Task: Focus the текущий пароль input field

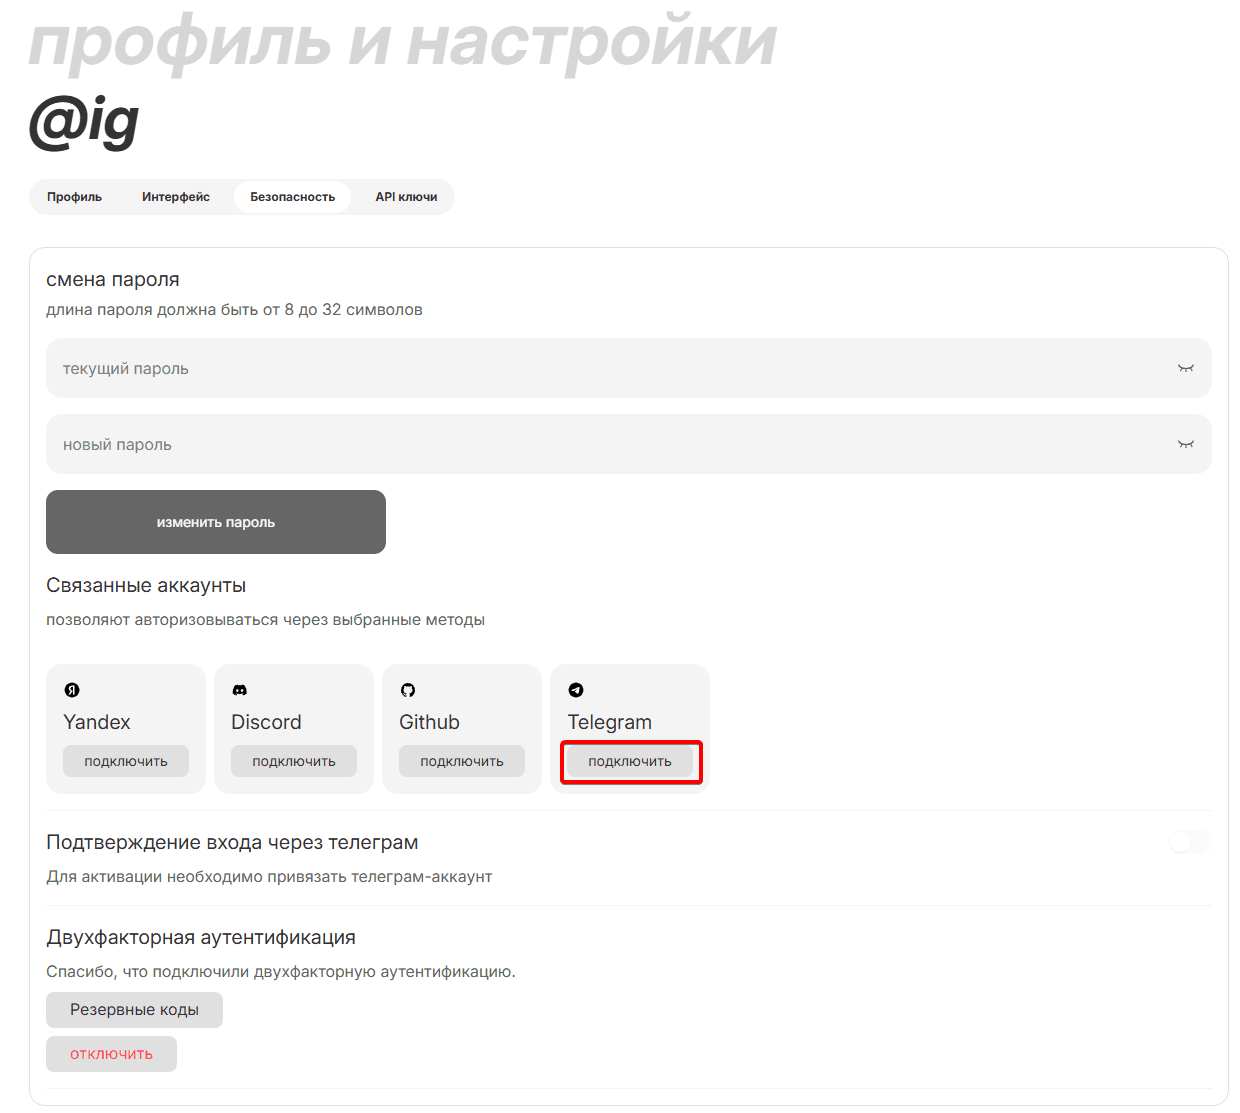Action: point(600,368)
